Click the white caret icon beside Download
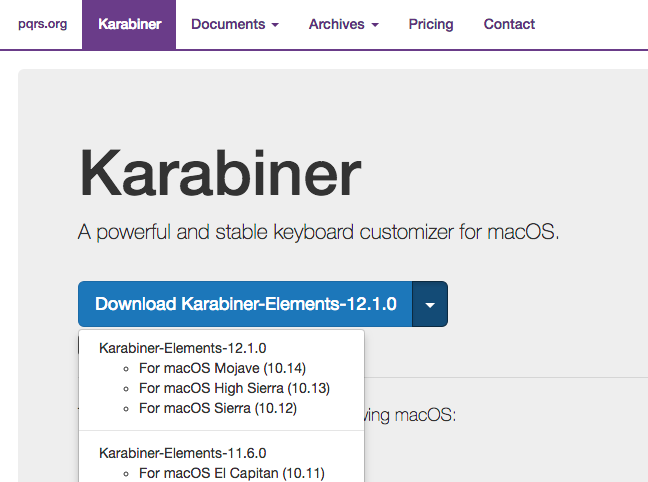This screenshot has width=648, height=482. pos(430,305)
